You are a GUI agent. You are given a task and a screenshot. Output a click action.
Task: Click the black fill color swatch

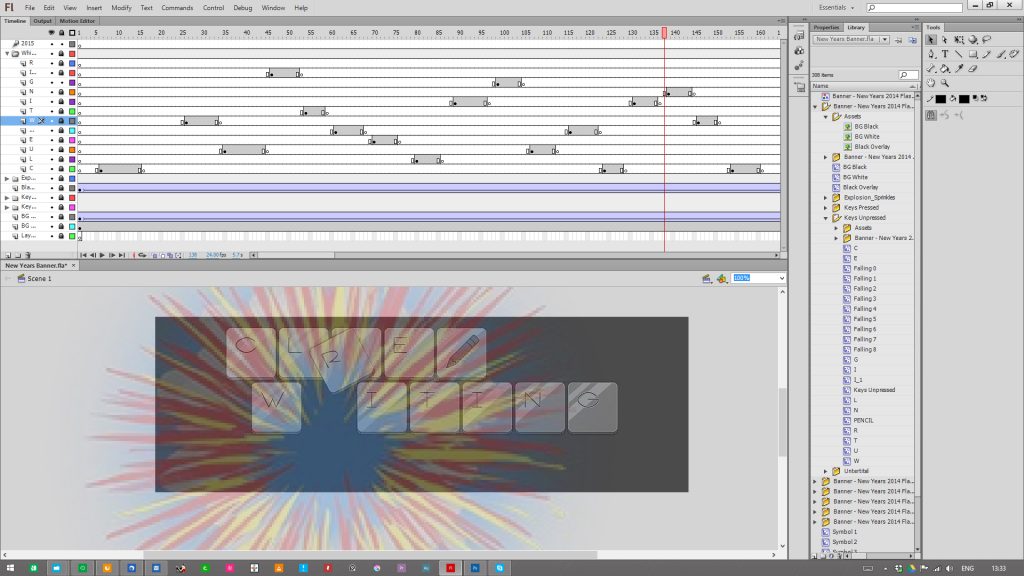(x=964, y=99)
